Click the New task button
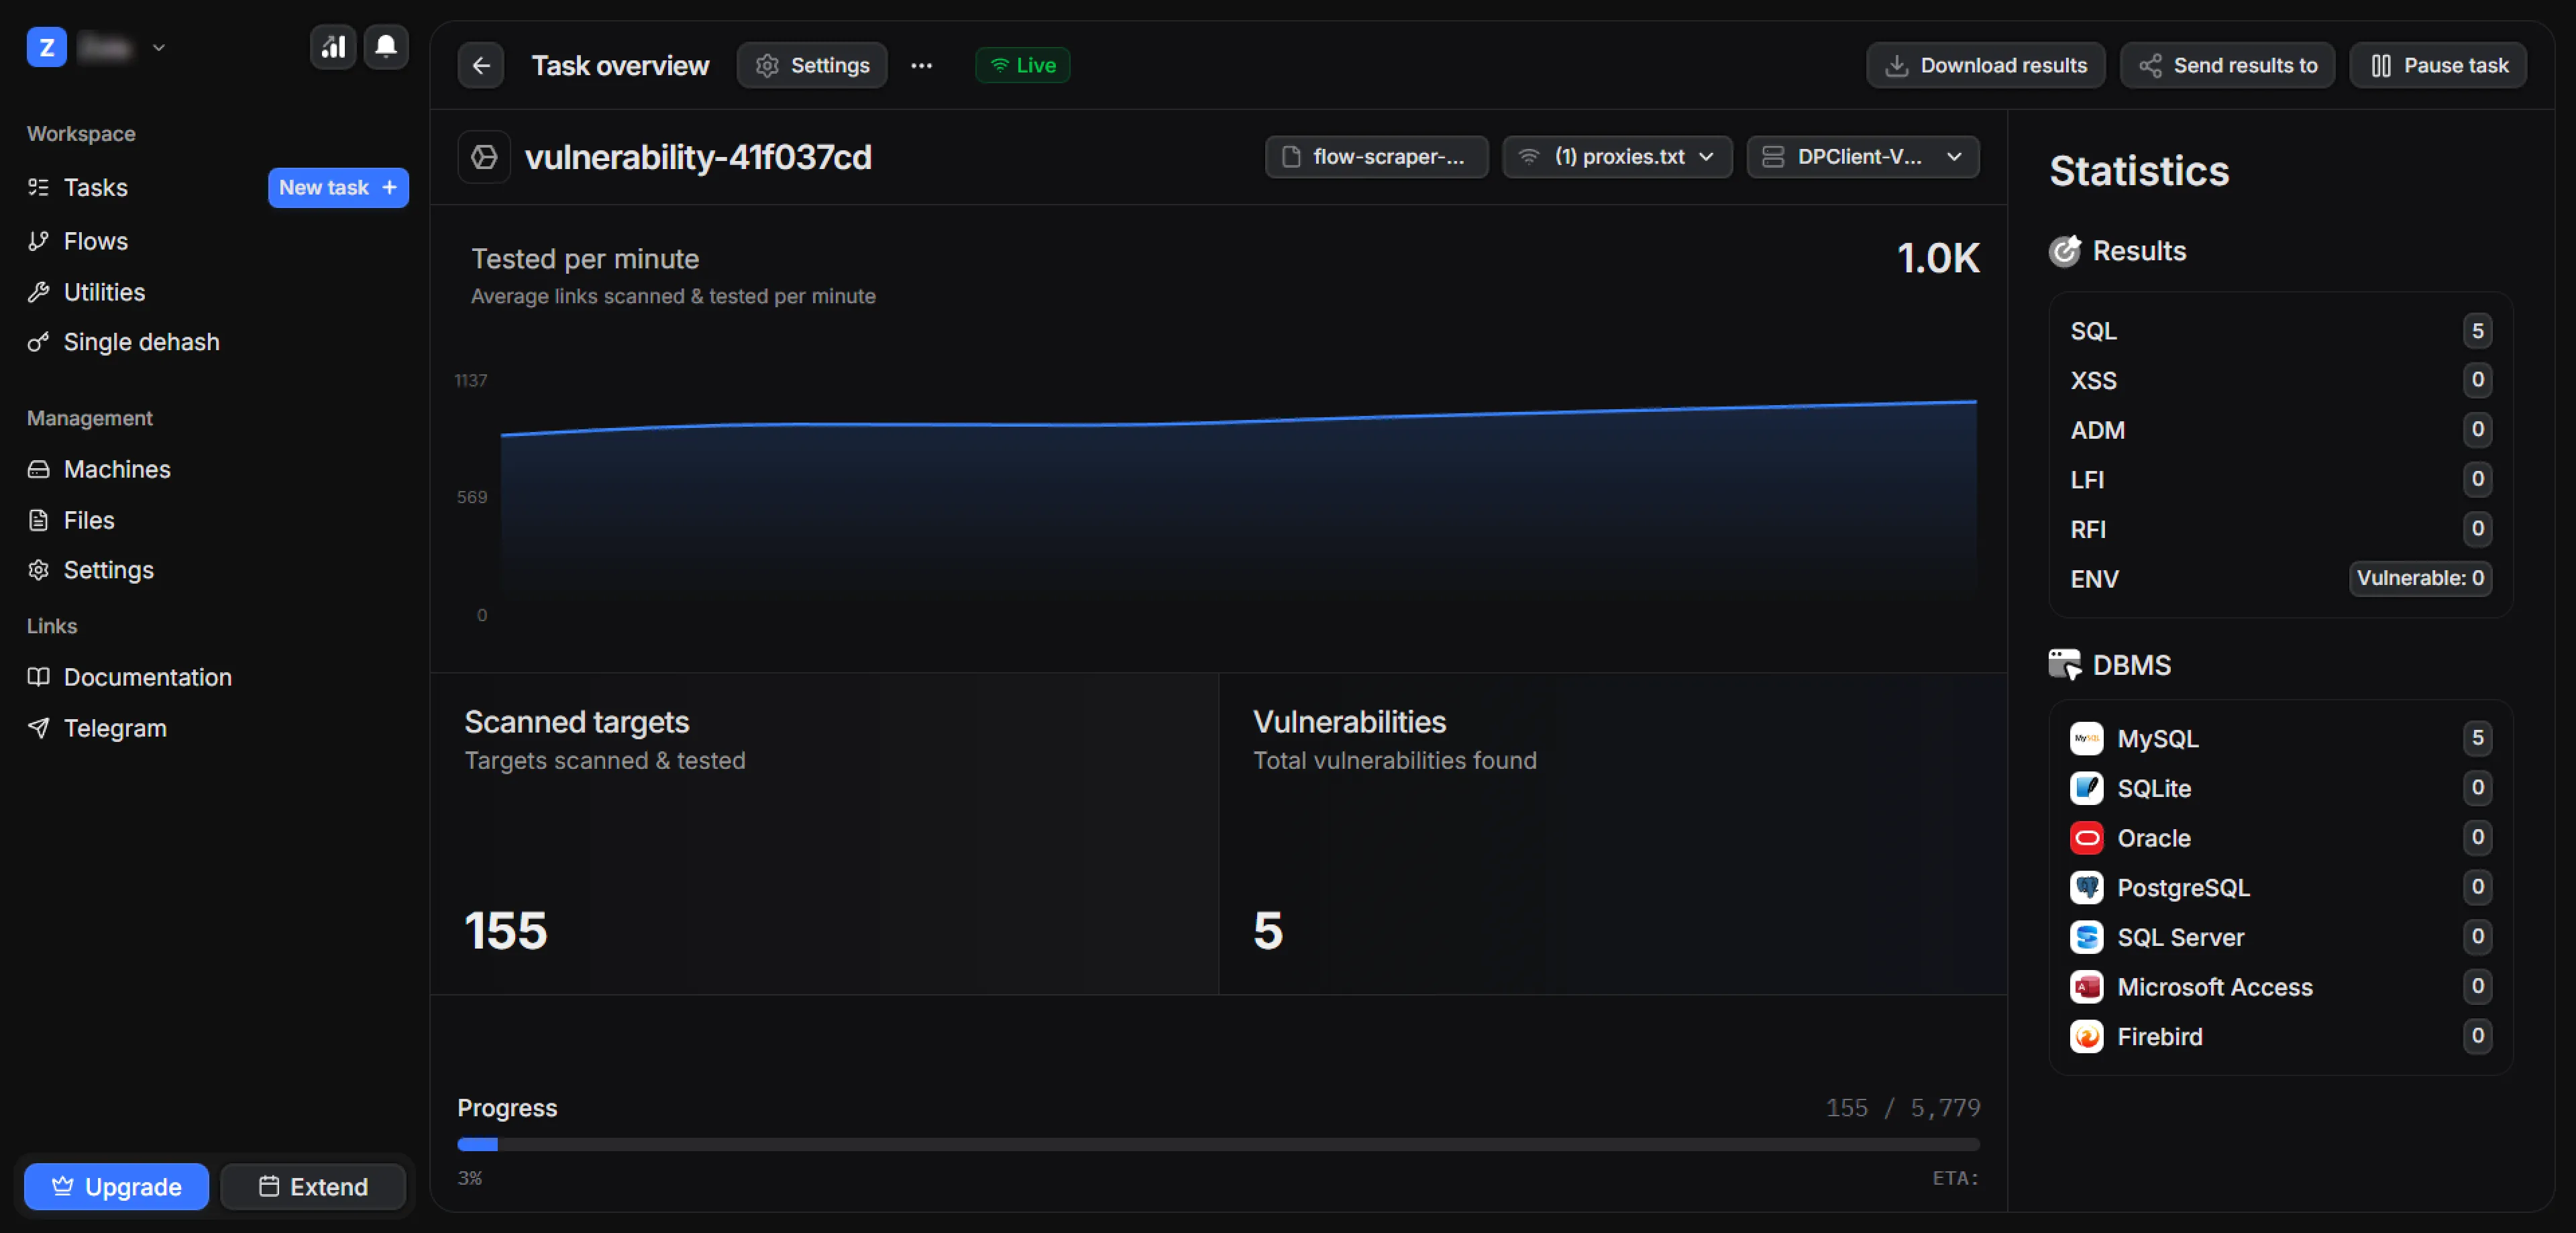This screenshot has width=2576, height=1233. click(x=338, y=188)
